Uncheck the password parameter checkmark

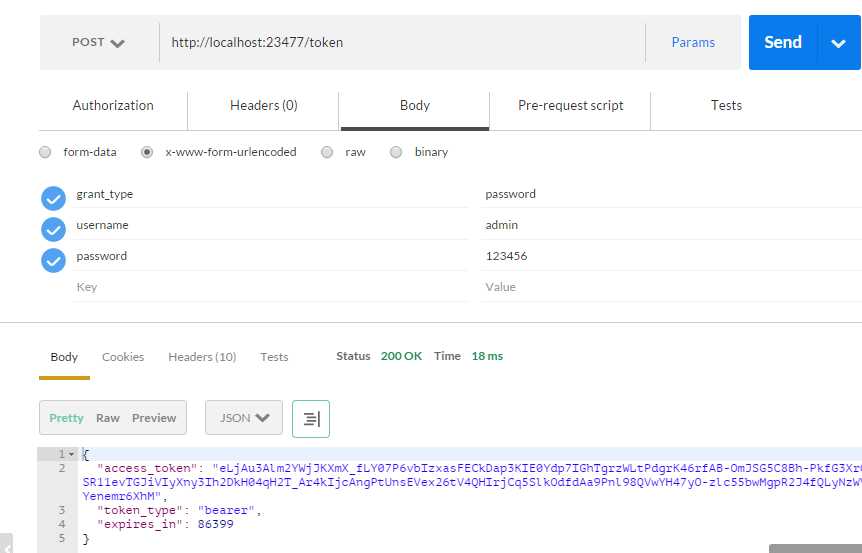[x=53, y=261]
